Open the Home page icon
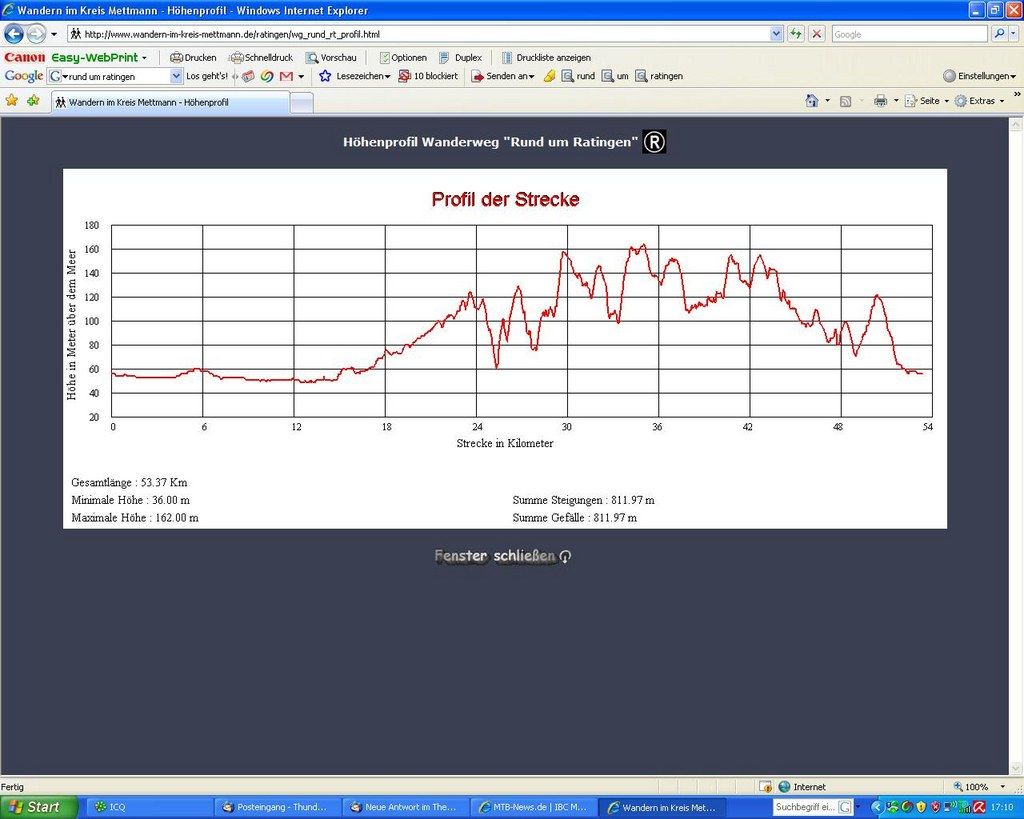 (x=812, y=101)
